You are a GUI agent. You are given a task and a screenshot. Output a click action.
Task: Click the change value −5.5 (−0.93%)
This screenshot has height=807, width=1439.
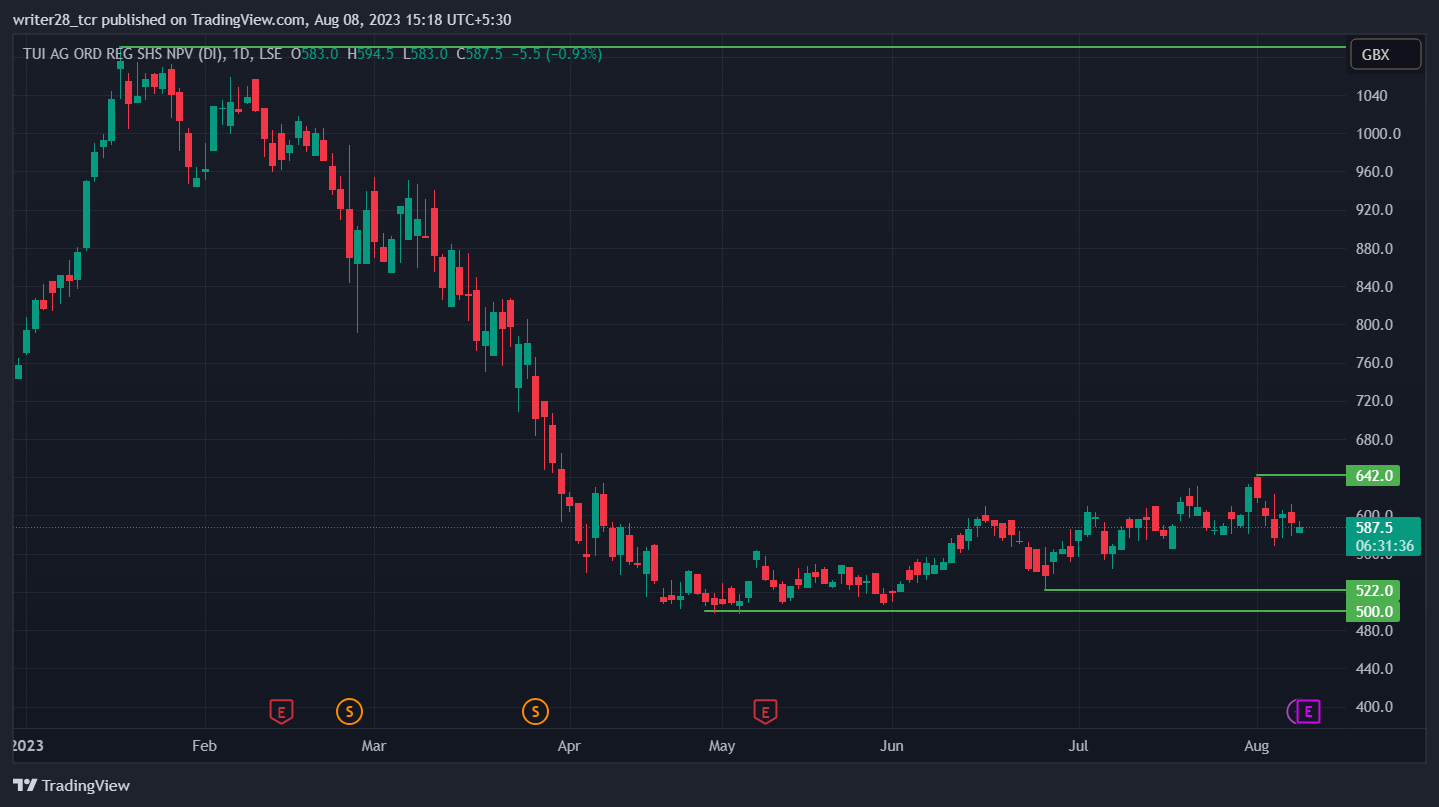(557, 54)
